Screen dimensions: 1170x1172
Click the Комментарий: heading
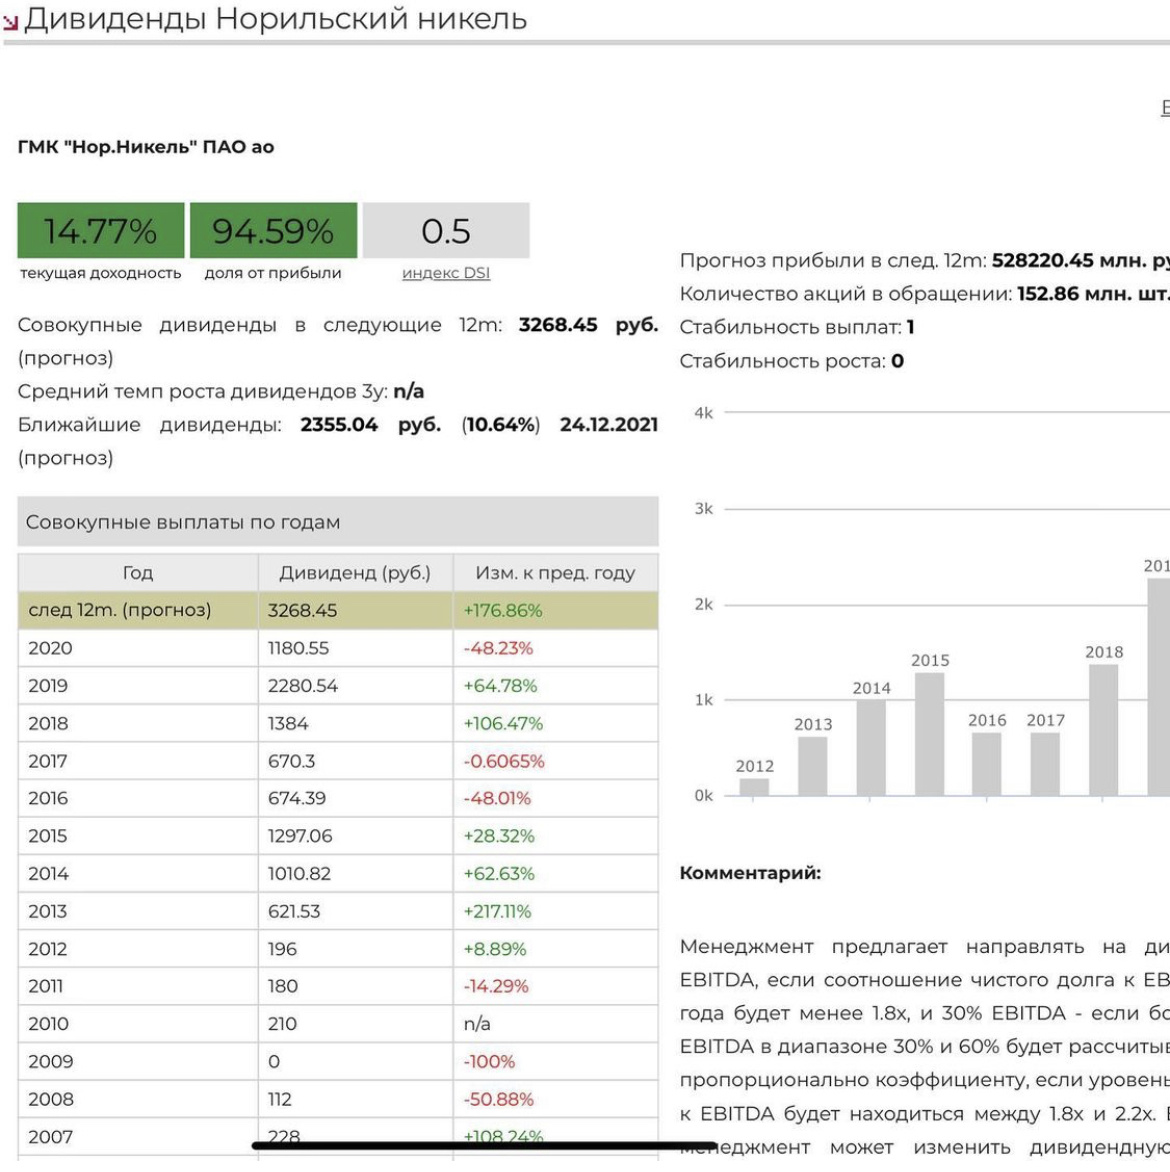click(751, 872)
